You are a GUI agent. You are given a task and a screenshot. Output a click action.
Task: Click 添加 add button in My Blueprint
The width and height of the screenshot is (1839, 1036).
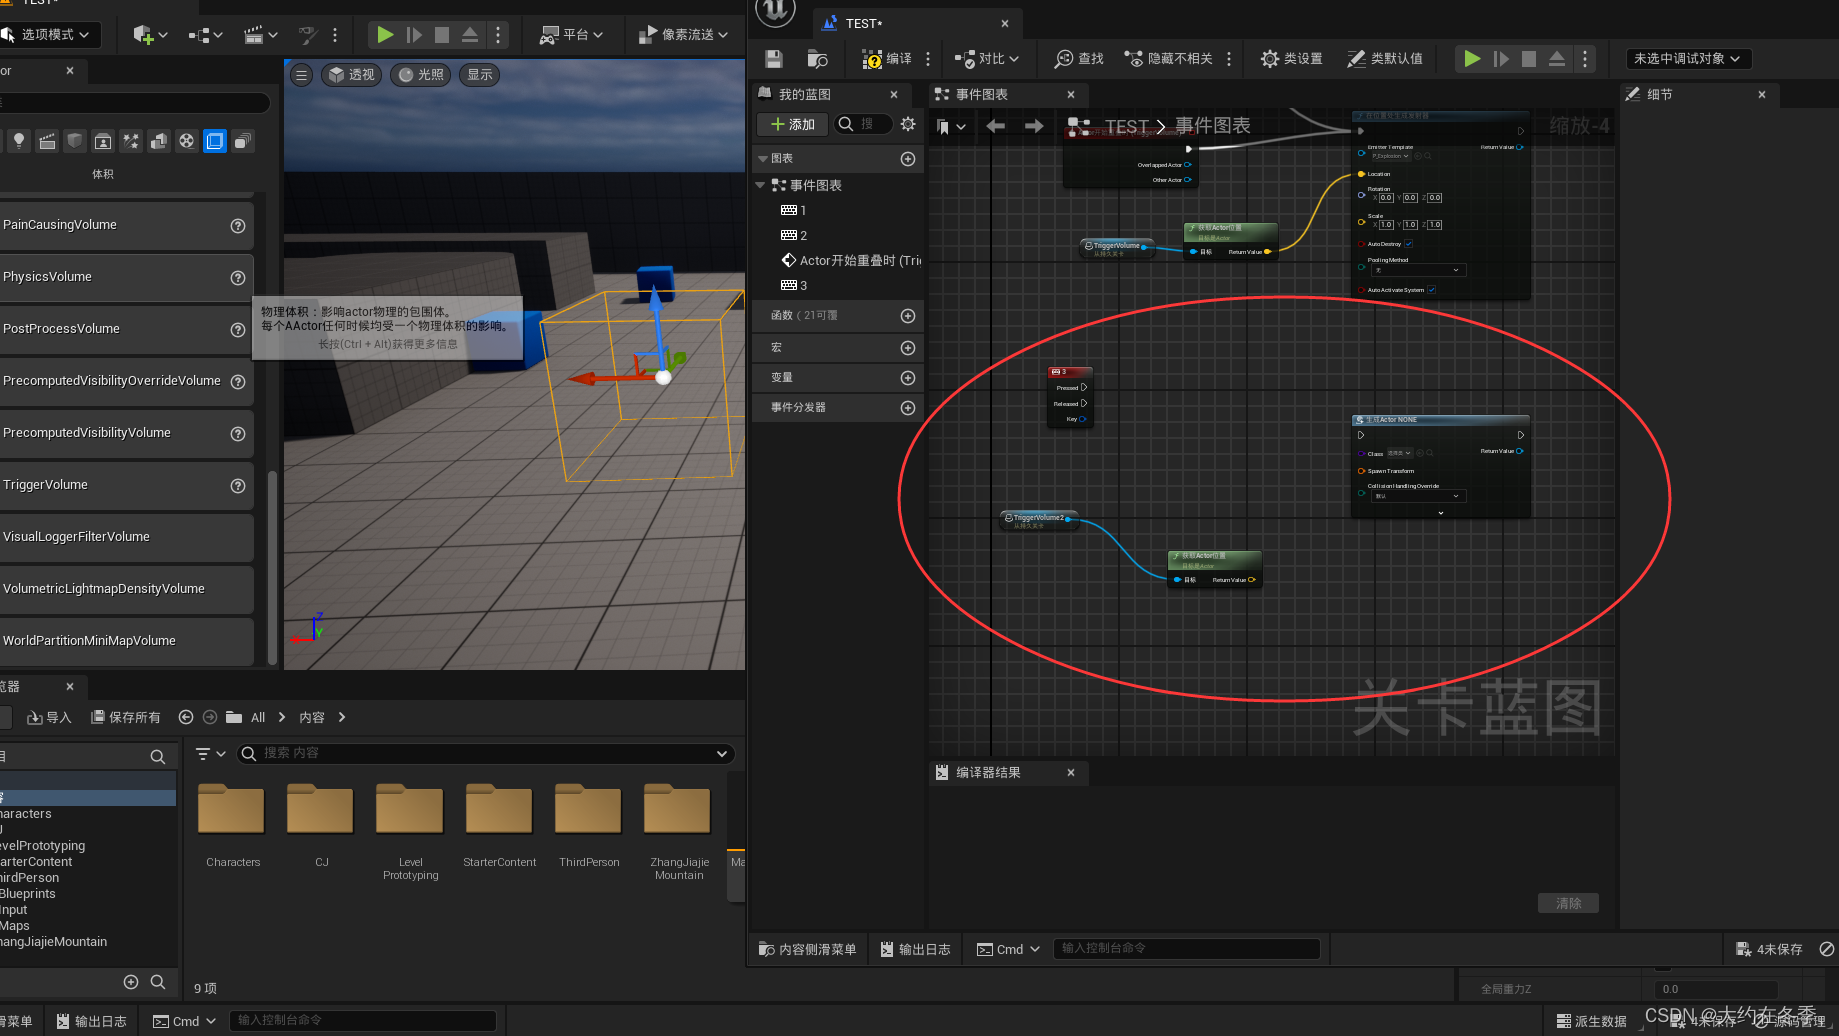(792, 124)
